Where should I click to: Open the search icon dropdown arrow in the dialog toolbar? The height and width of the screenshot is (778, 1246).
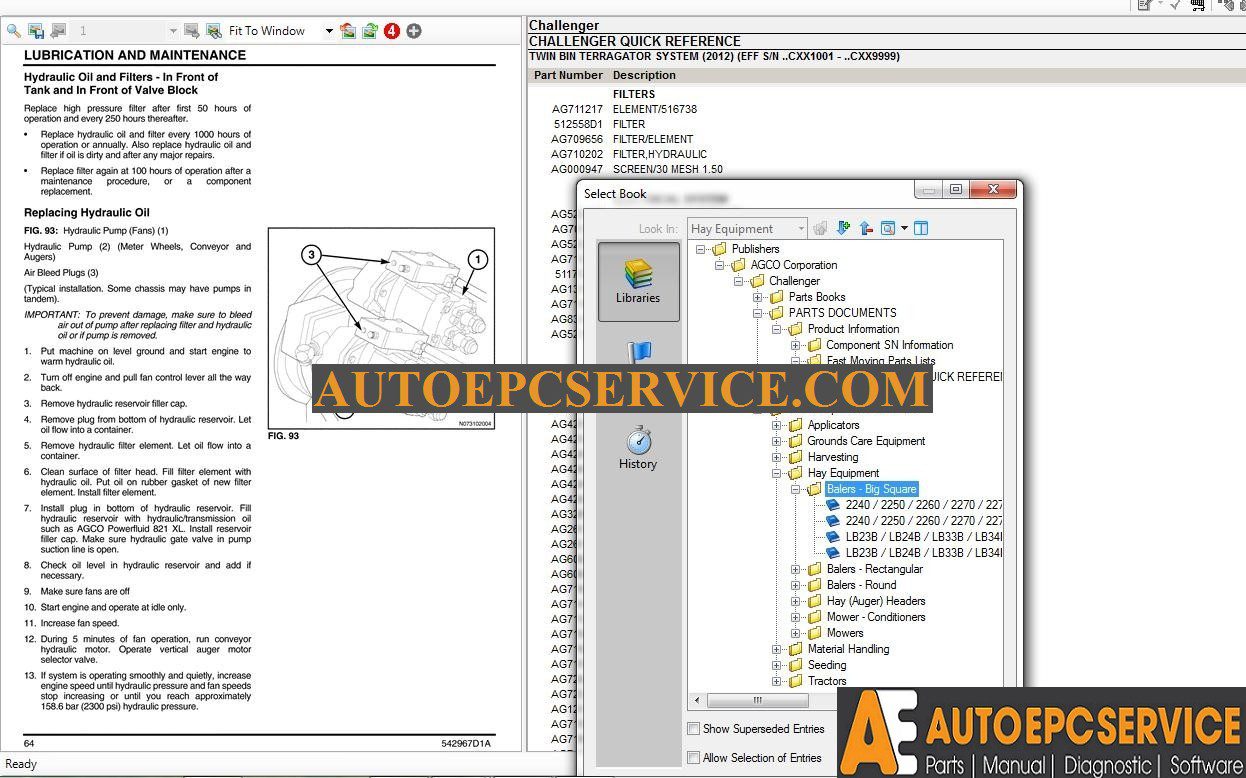pyautogui.click(x=904, y=228)
